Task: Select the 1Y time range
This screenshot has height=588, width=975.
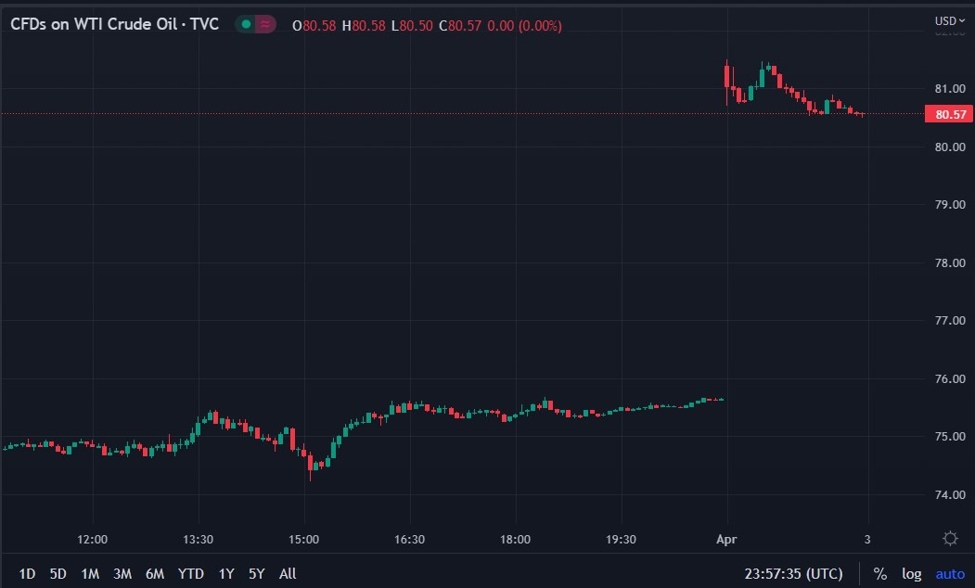Action: coord(226,574)
